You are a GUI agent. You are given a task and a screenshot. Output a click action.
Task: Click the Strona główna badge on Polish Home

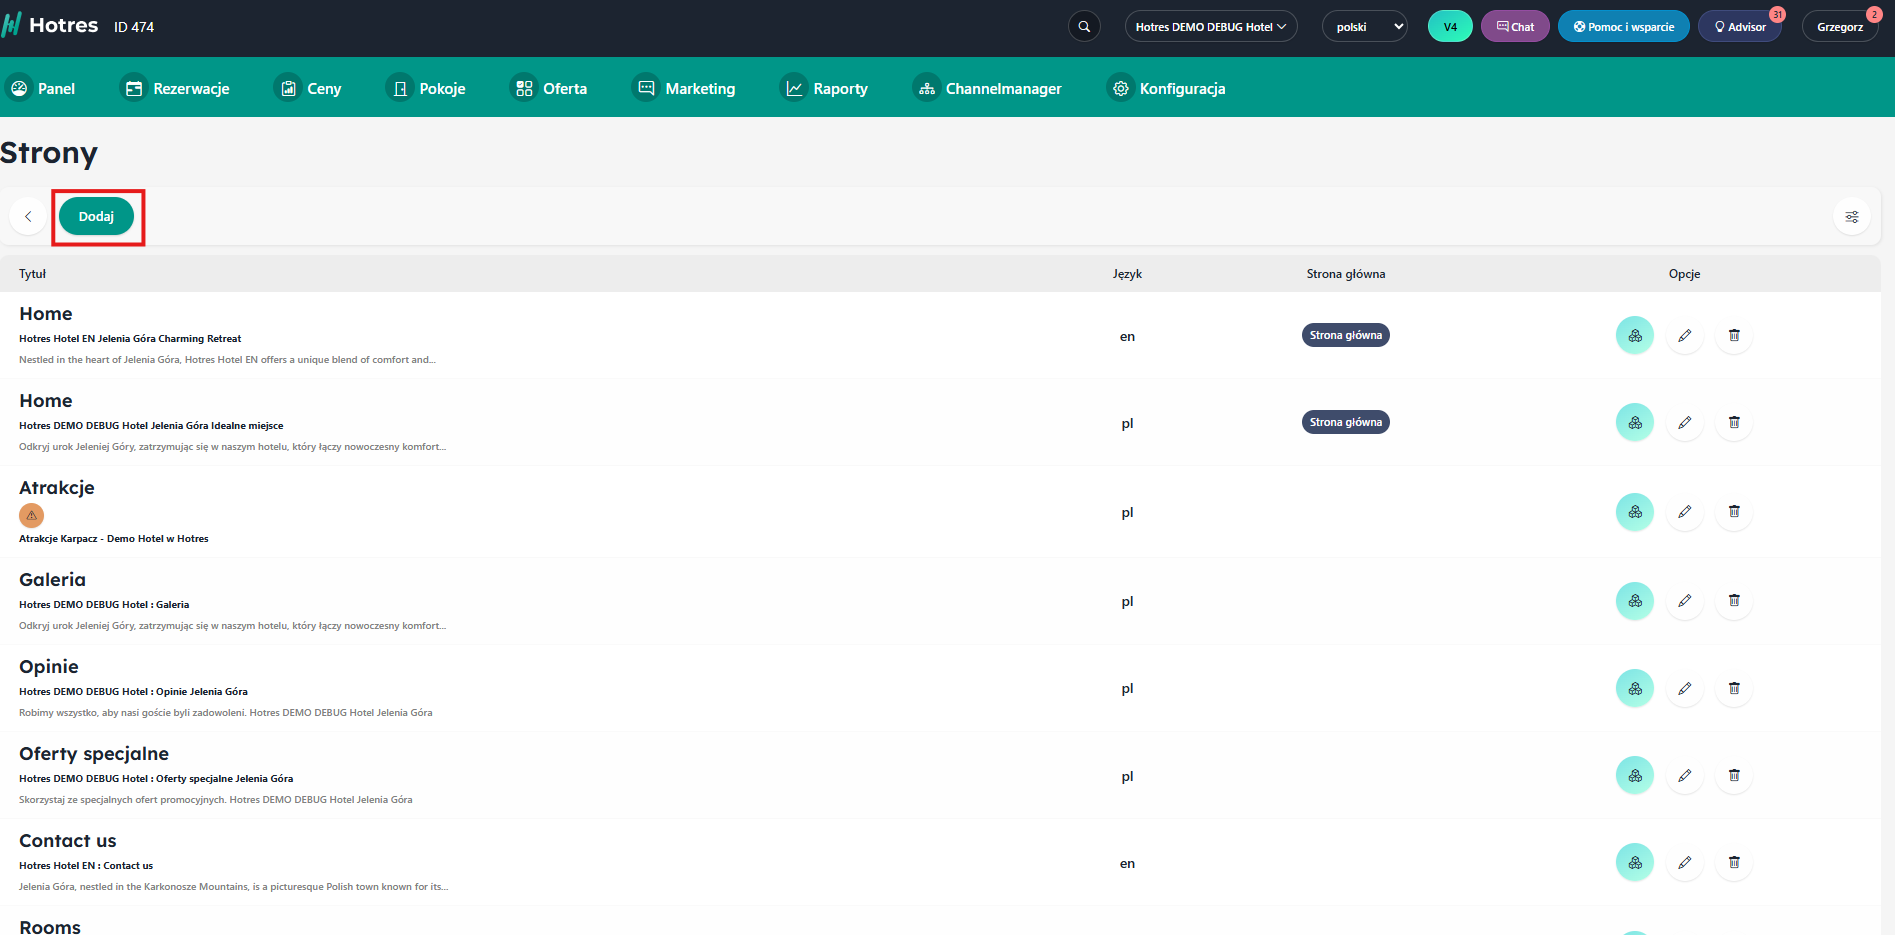(x=1345, y=422)
